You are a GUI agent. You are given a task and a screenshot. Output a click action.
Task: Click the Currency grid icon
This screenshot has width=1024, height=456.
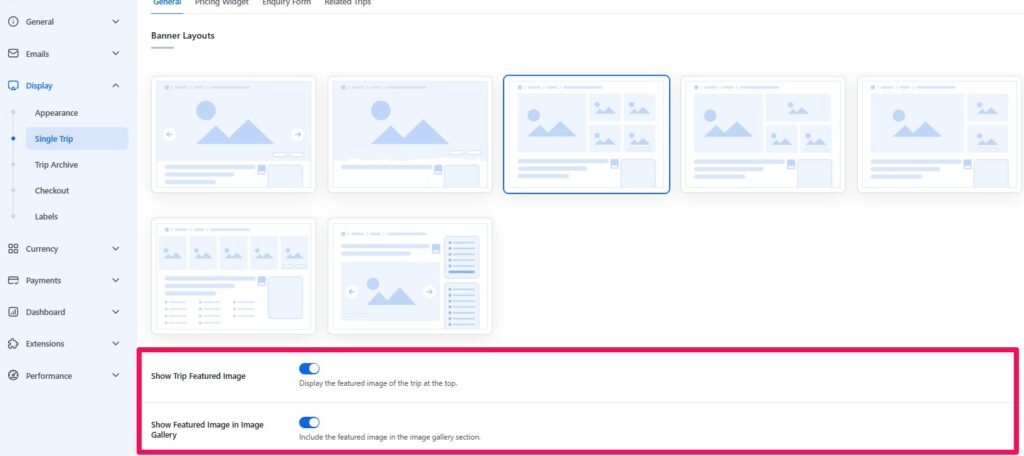[13, 249]
